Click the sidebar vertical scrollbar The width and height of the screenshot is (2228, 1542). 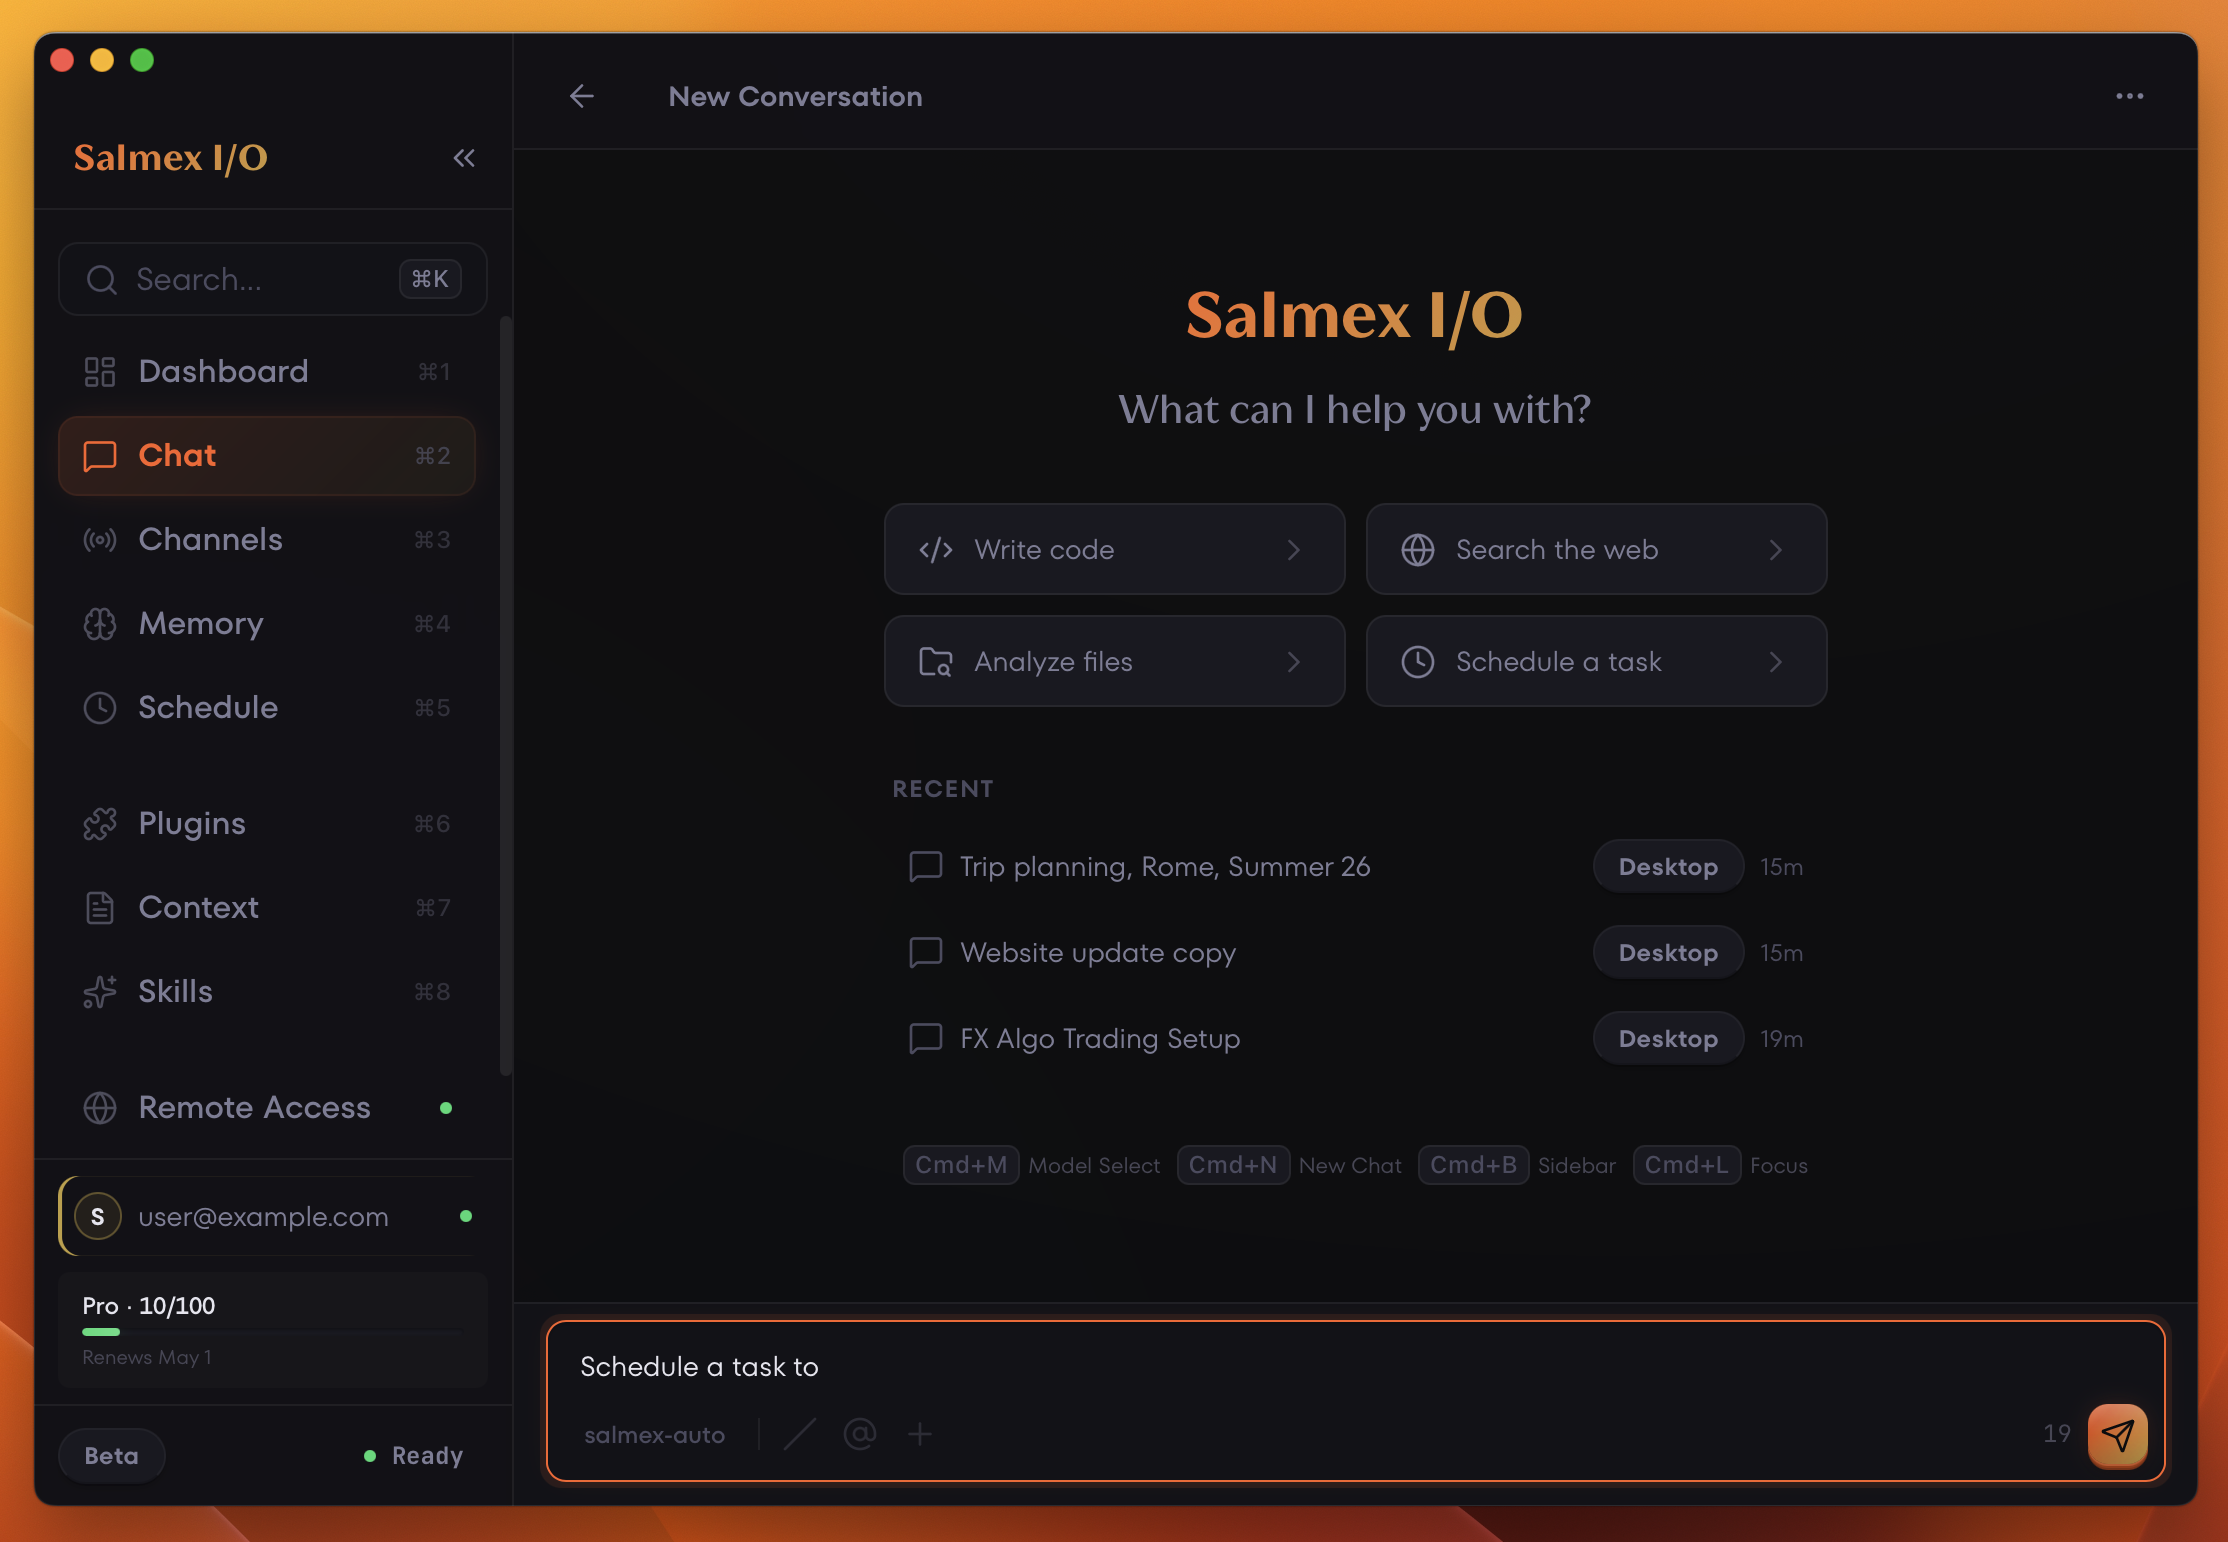pos(506,695)
